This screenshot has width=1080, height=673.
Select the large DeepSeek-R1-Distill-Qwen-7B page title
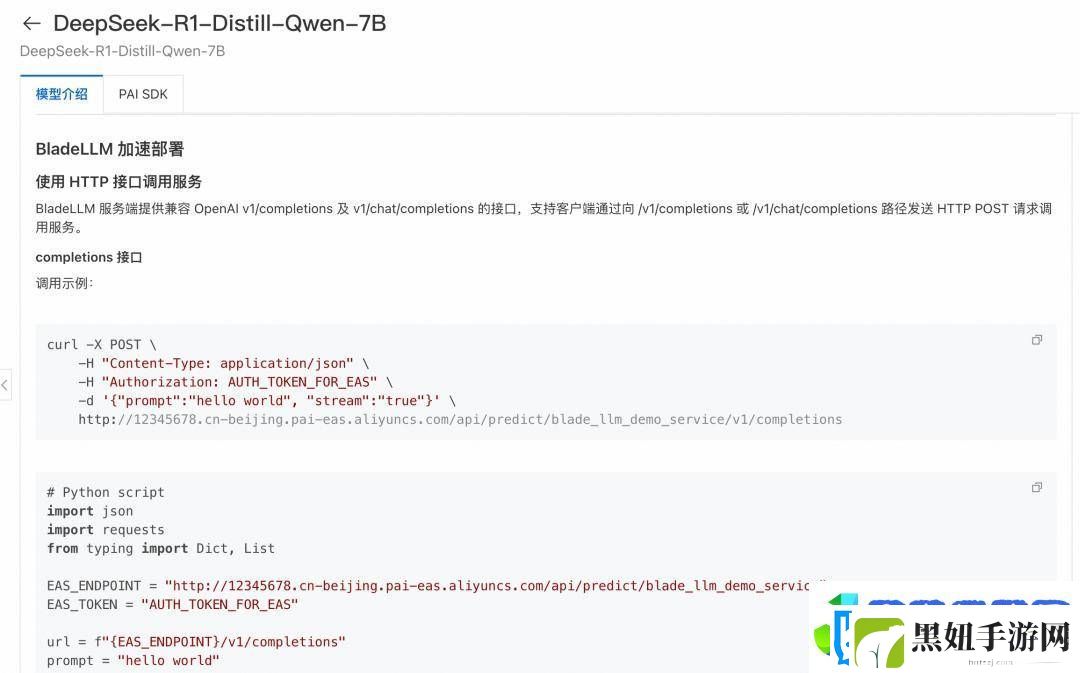click(x=220, y=23)
